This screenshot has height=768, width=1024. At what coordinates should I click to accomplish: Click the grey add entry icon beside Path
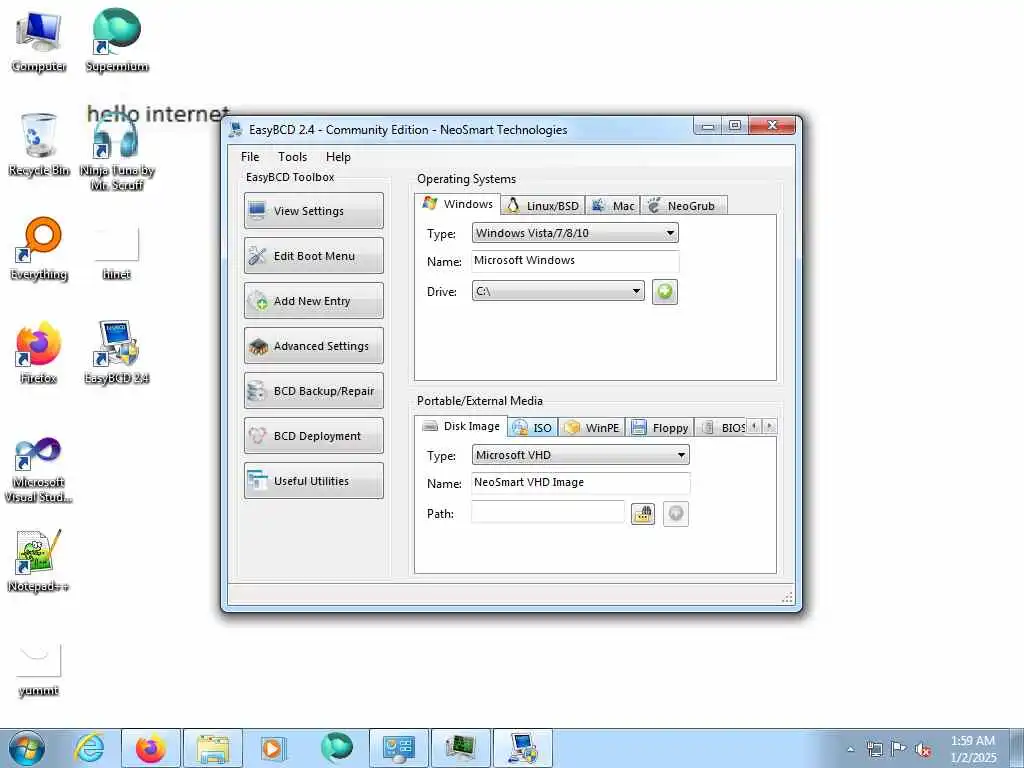675,514
